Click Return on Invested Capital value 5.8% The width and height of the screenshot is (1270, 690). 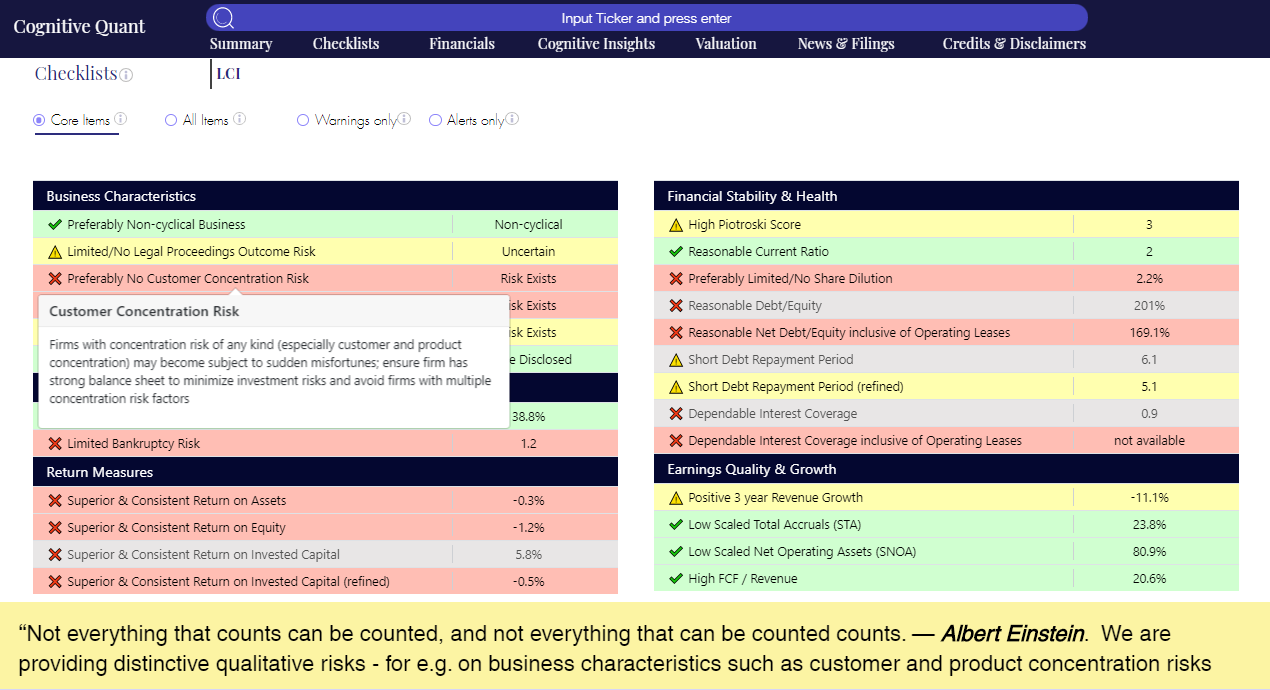click(x=529, y=555)
